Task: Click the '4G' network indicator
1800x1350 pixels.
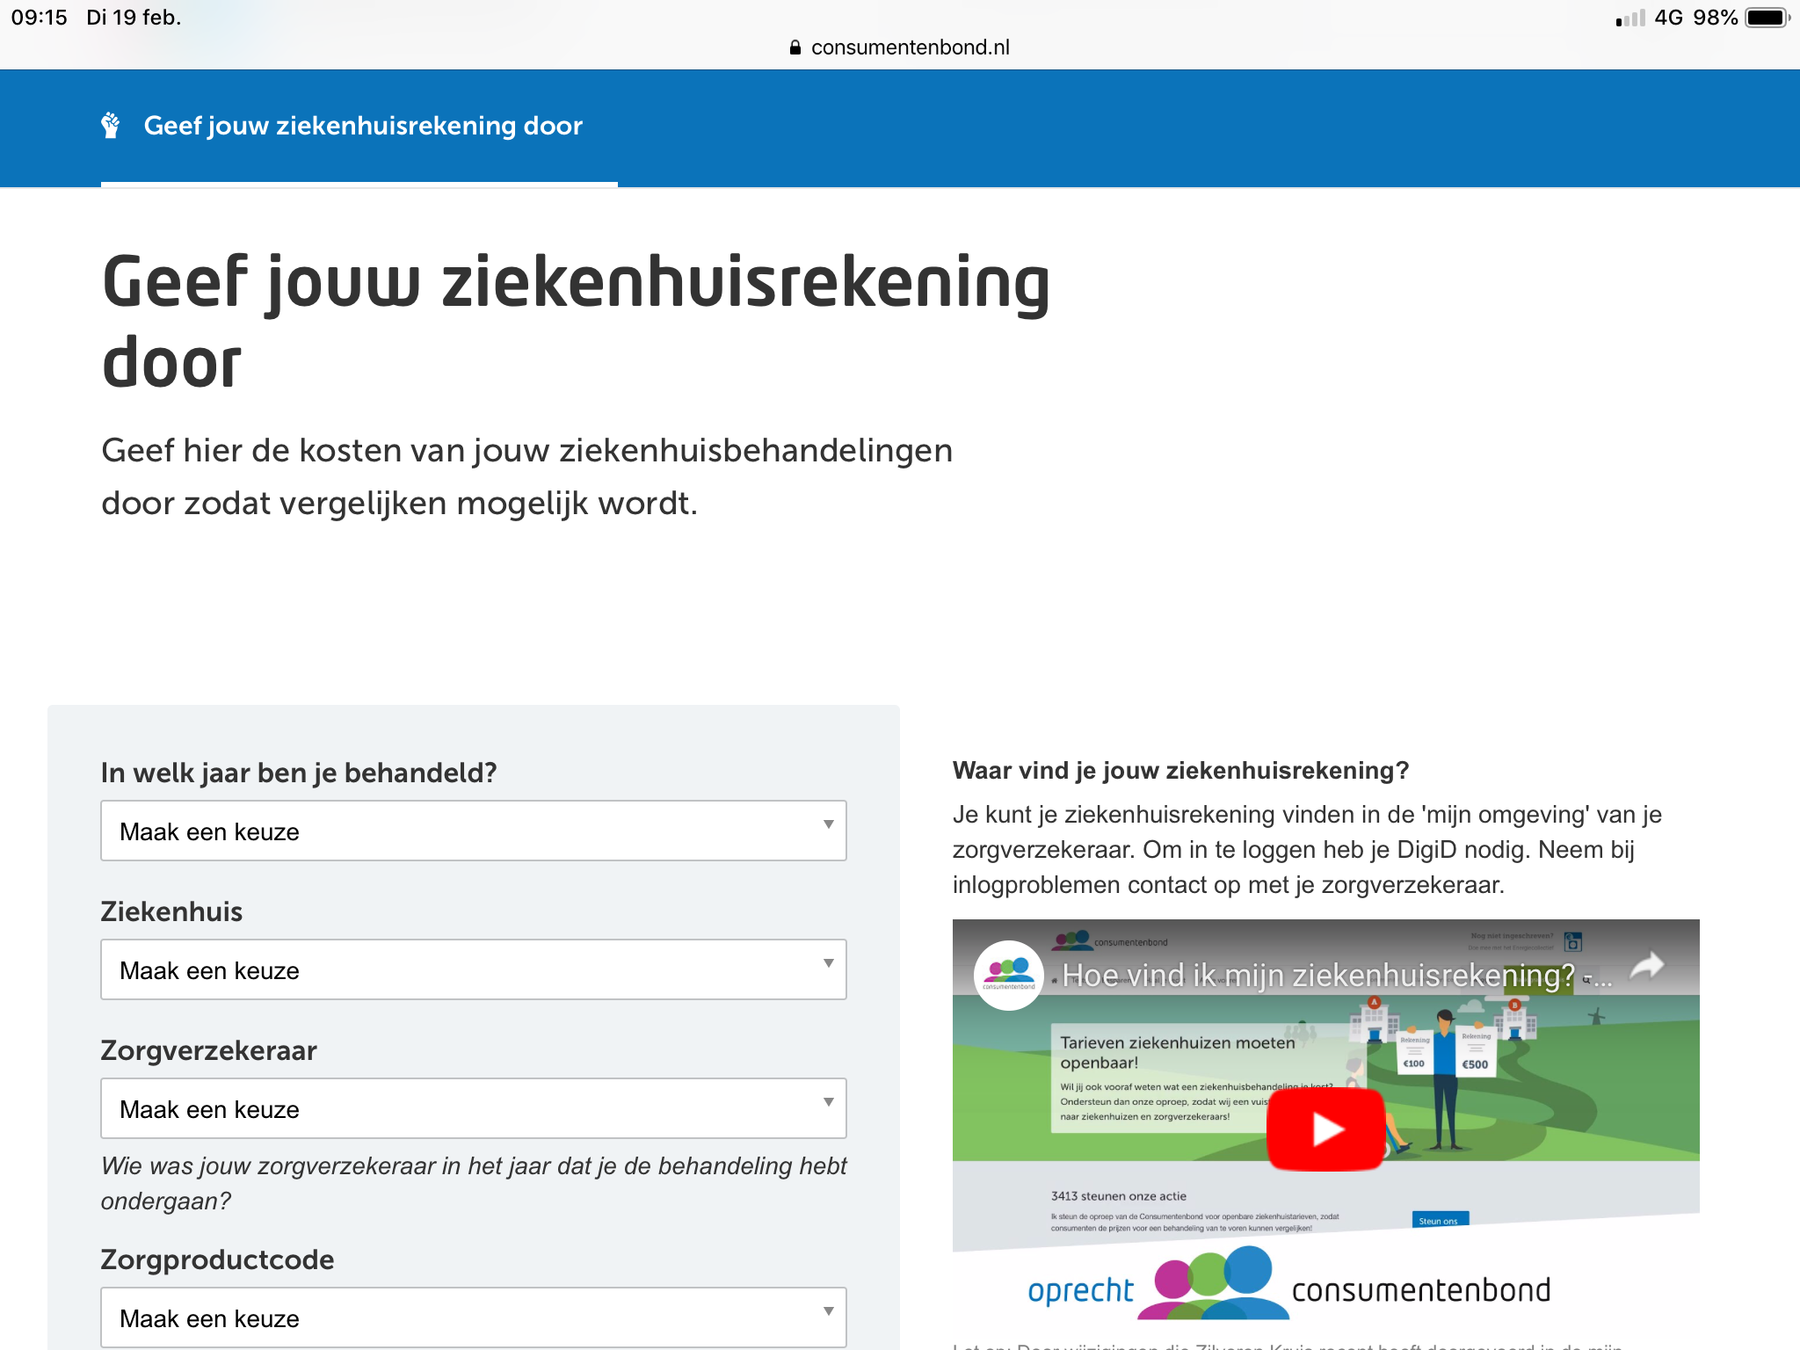Action: click(1668, 18)
